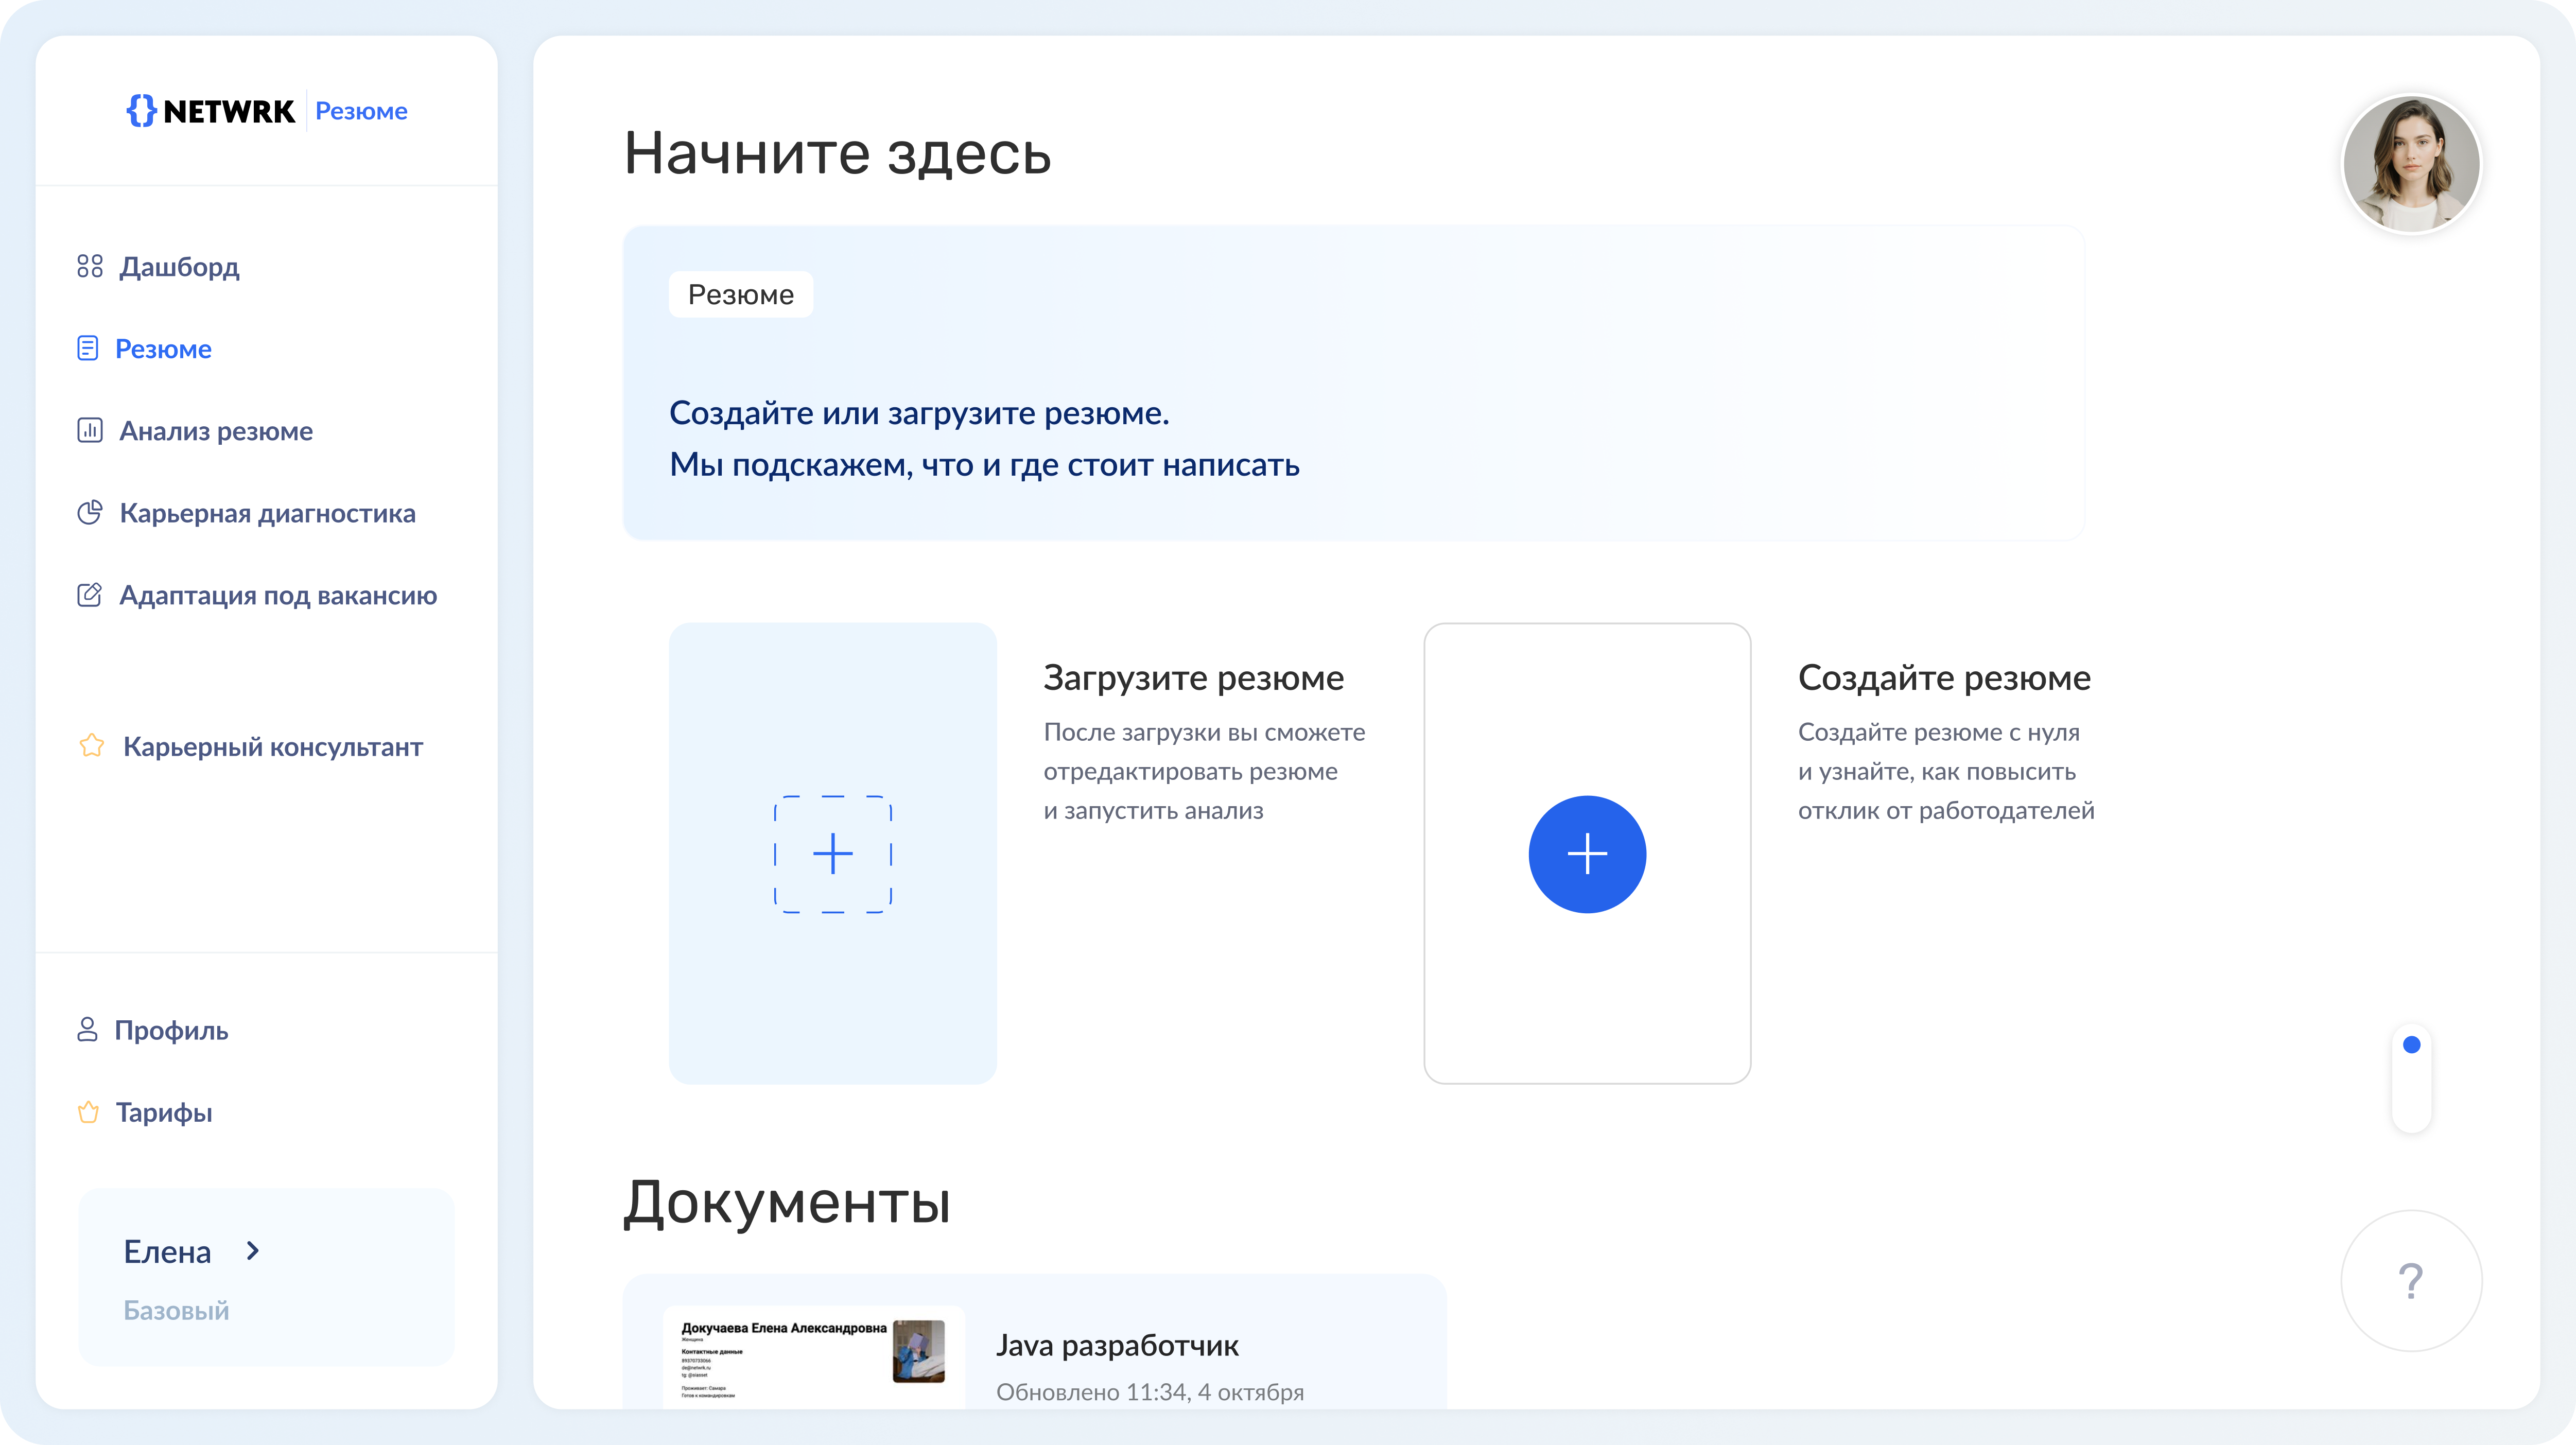This screenshot has height=1445, width=2576.
Task: Switch to Карьерный консультант menu item
Action: point(271,746)
